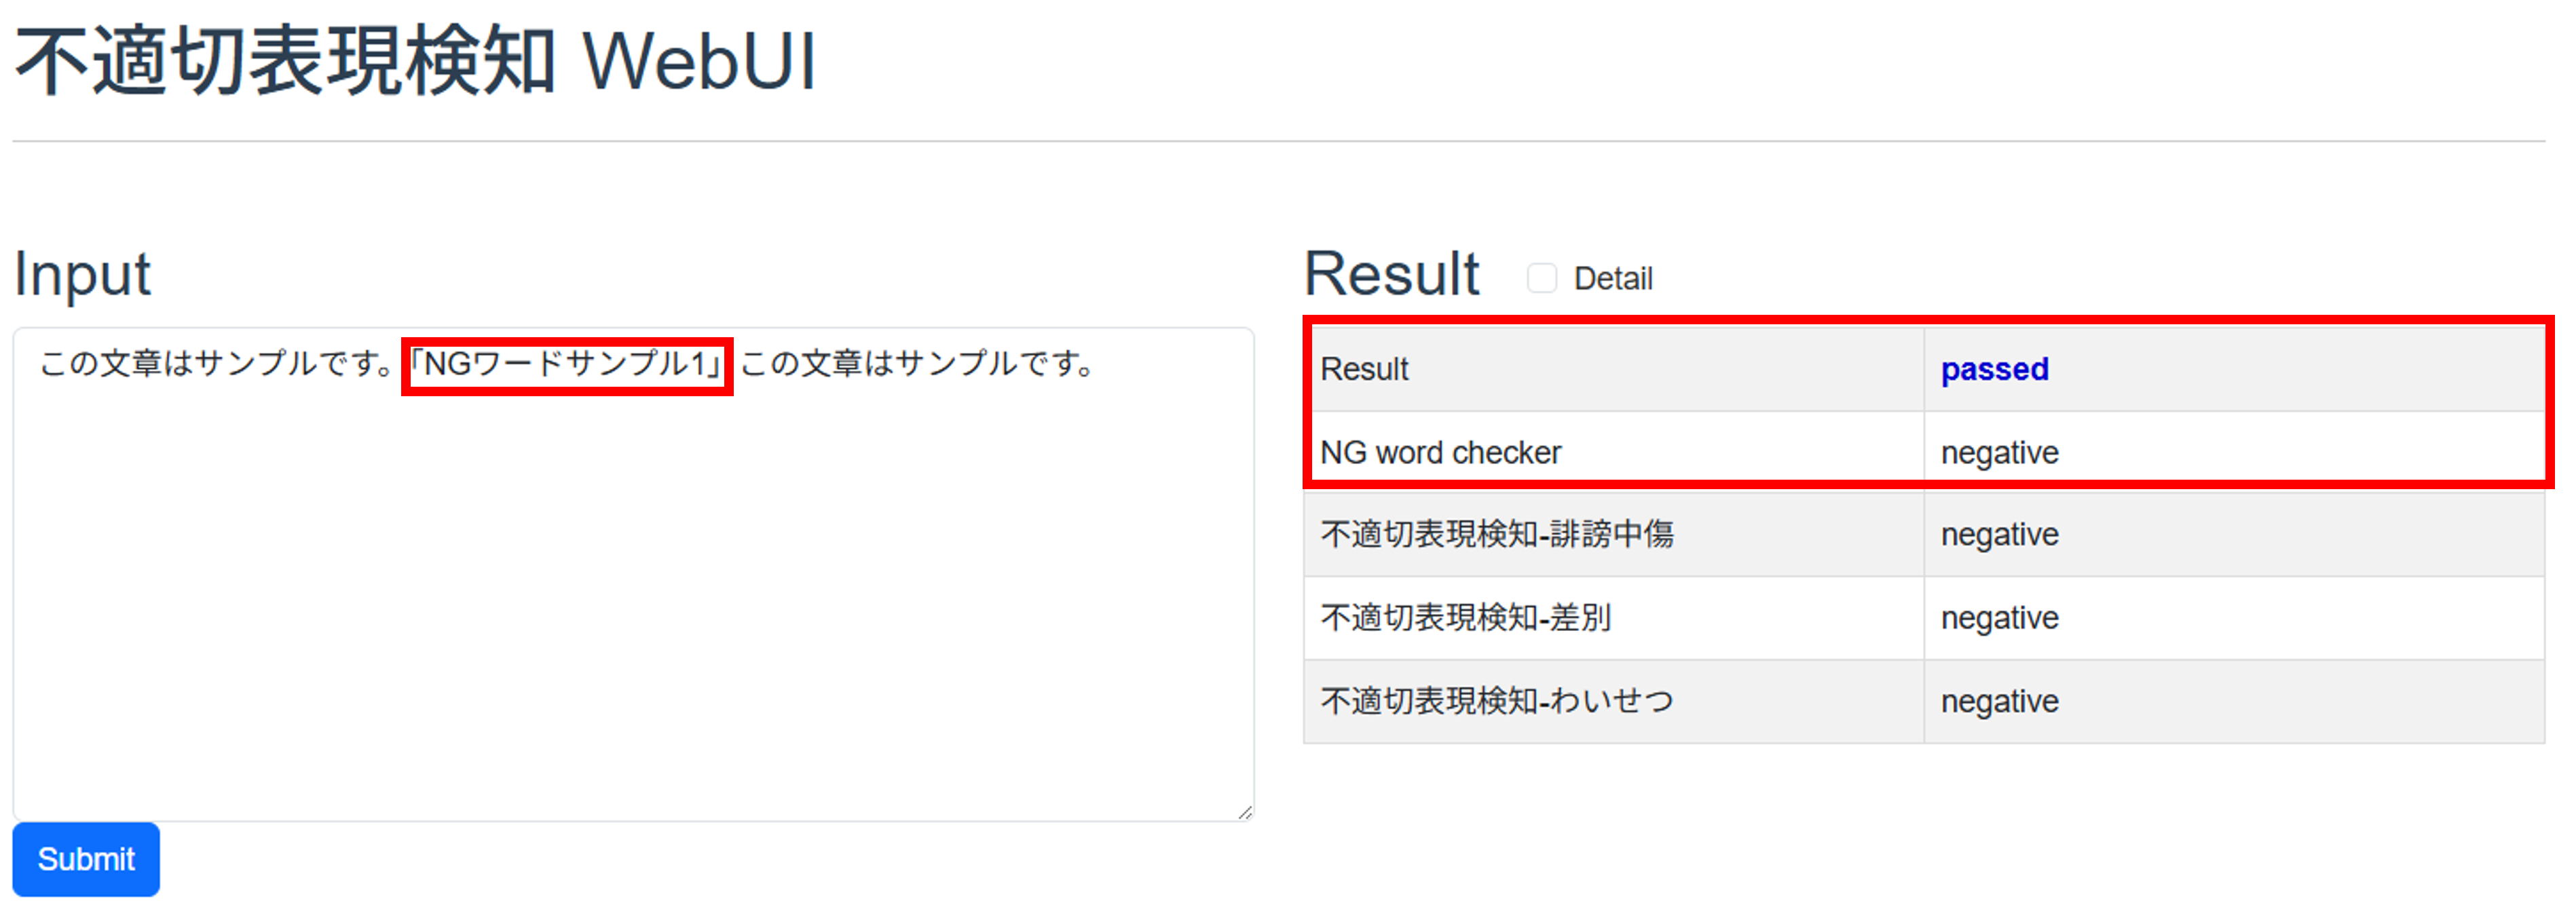The width and height of the screenshot is (2576, 920).
Task: Click the blue 'passed' result value
Action: (x=1994, y=369)
